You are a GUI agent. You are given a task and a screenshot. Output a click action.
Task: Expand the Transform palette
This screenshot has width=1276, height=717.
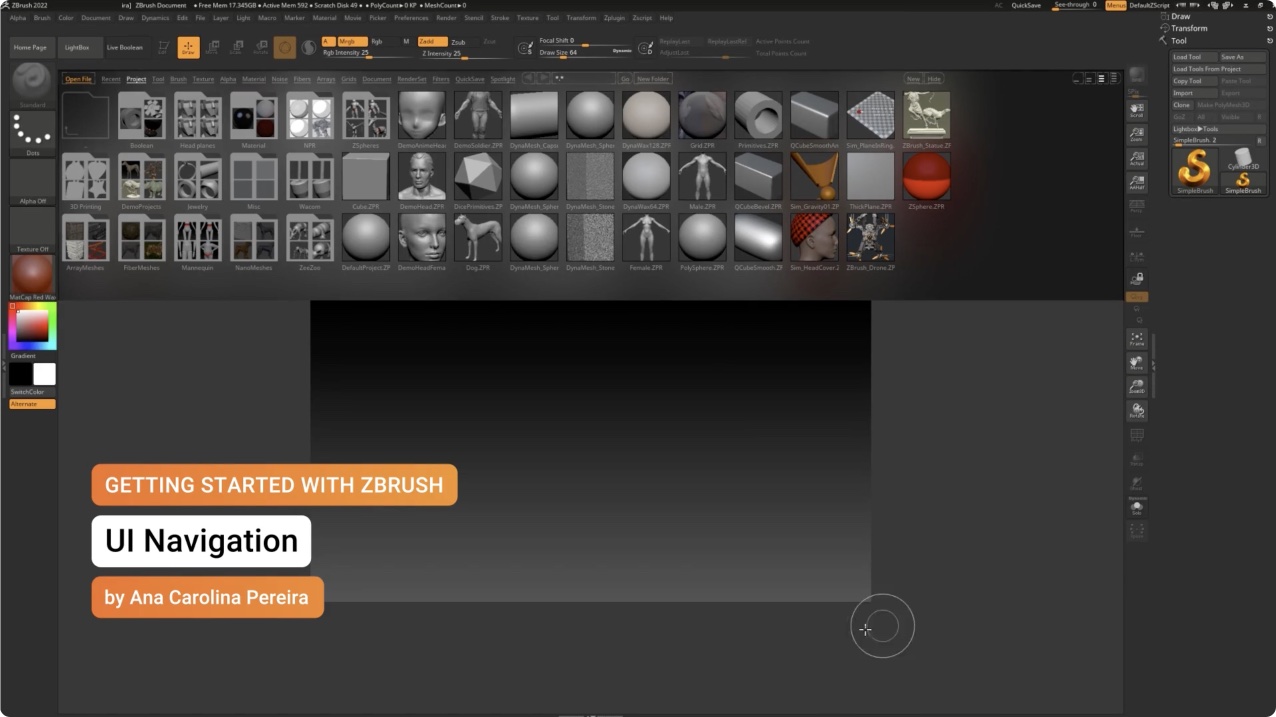tap(1187, 28)
